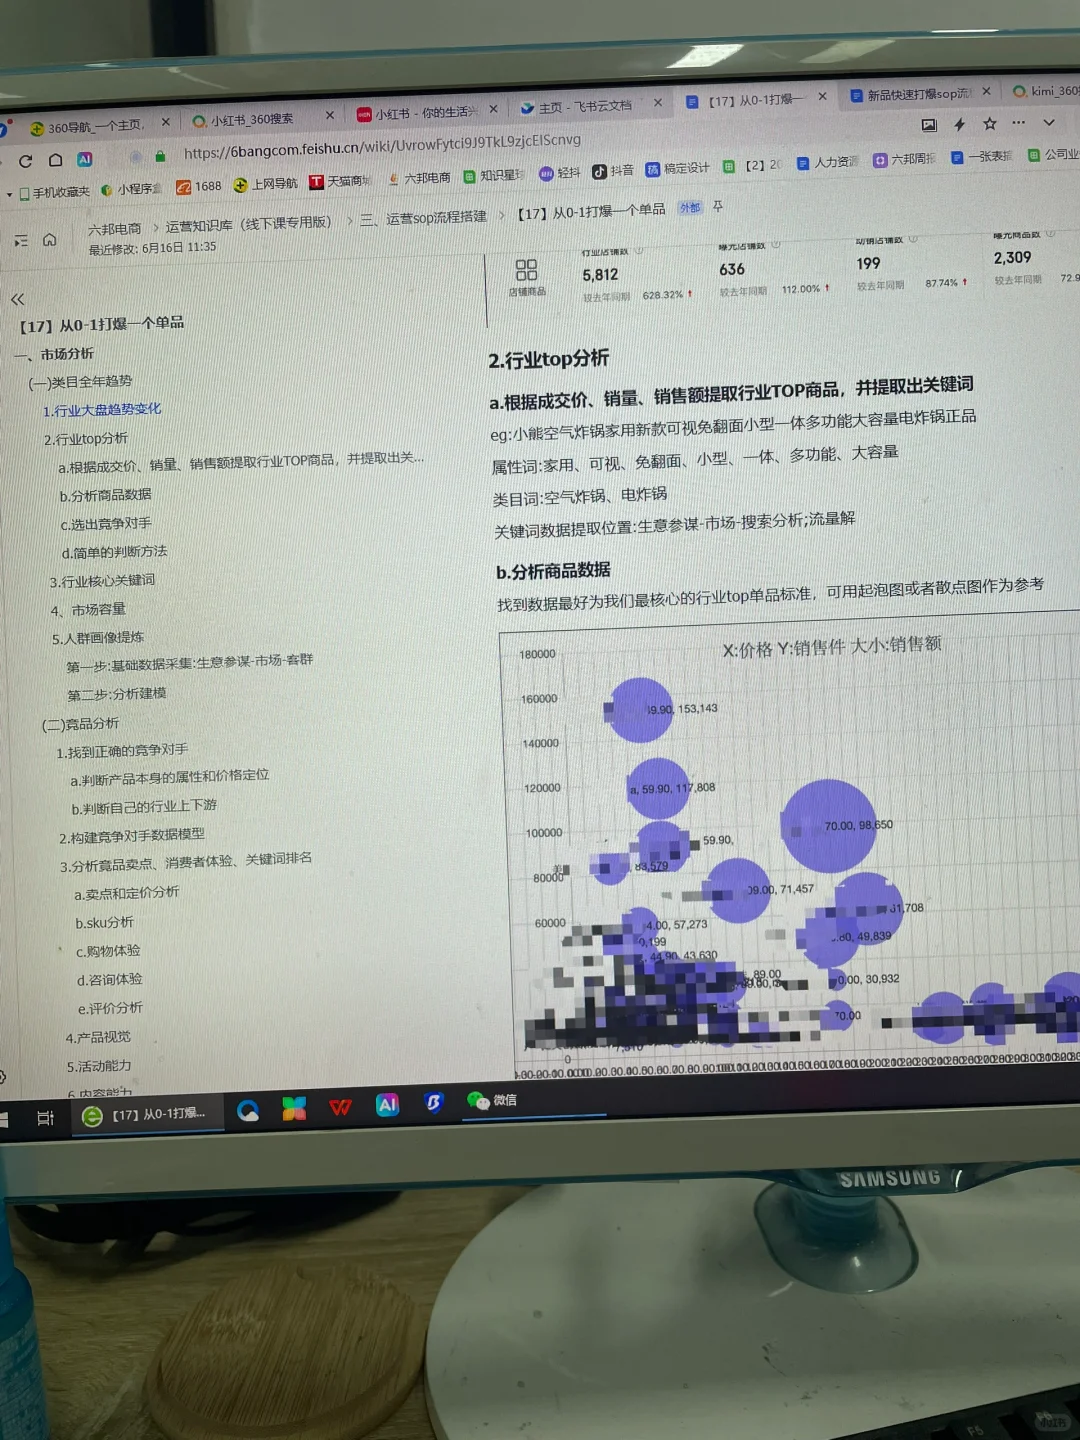This screenshot has width=1080, height=1440.
Task: Go to outline item 1.行业大盘趋势变化
Action: 101,410
